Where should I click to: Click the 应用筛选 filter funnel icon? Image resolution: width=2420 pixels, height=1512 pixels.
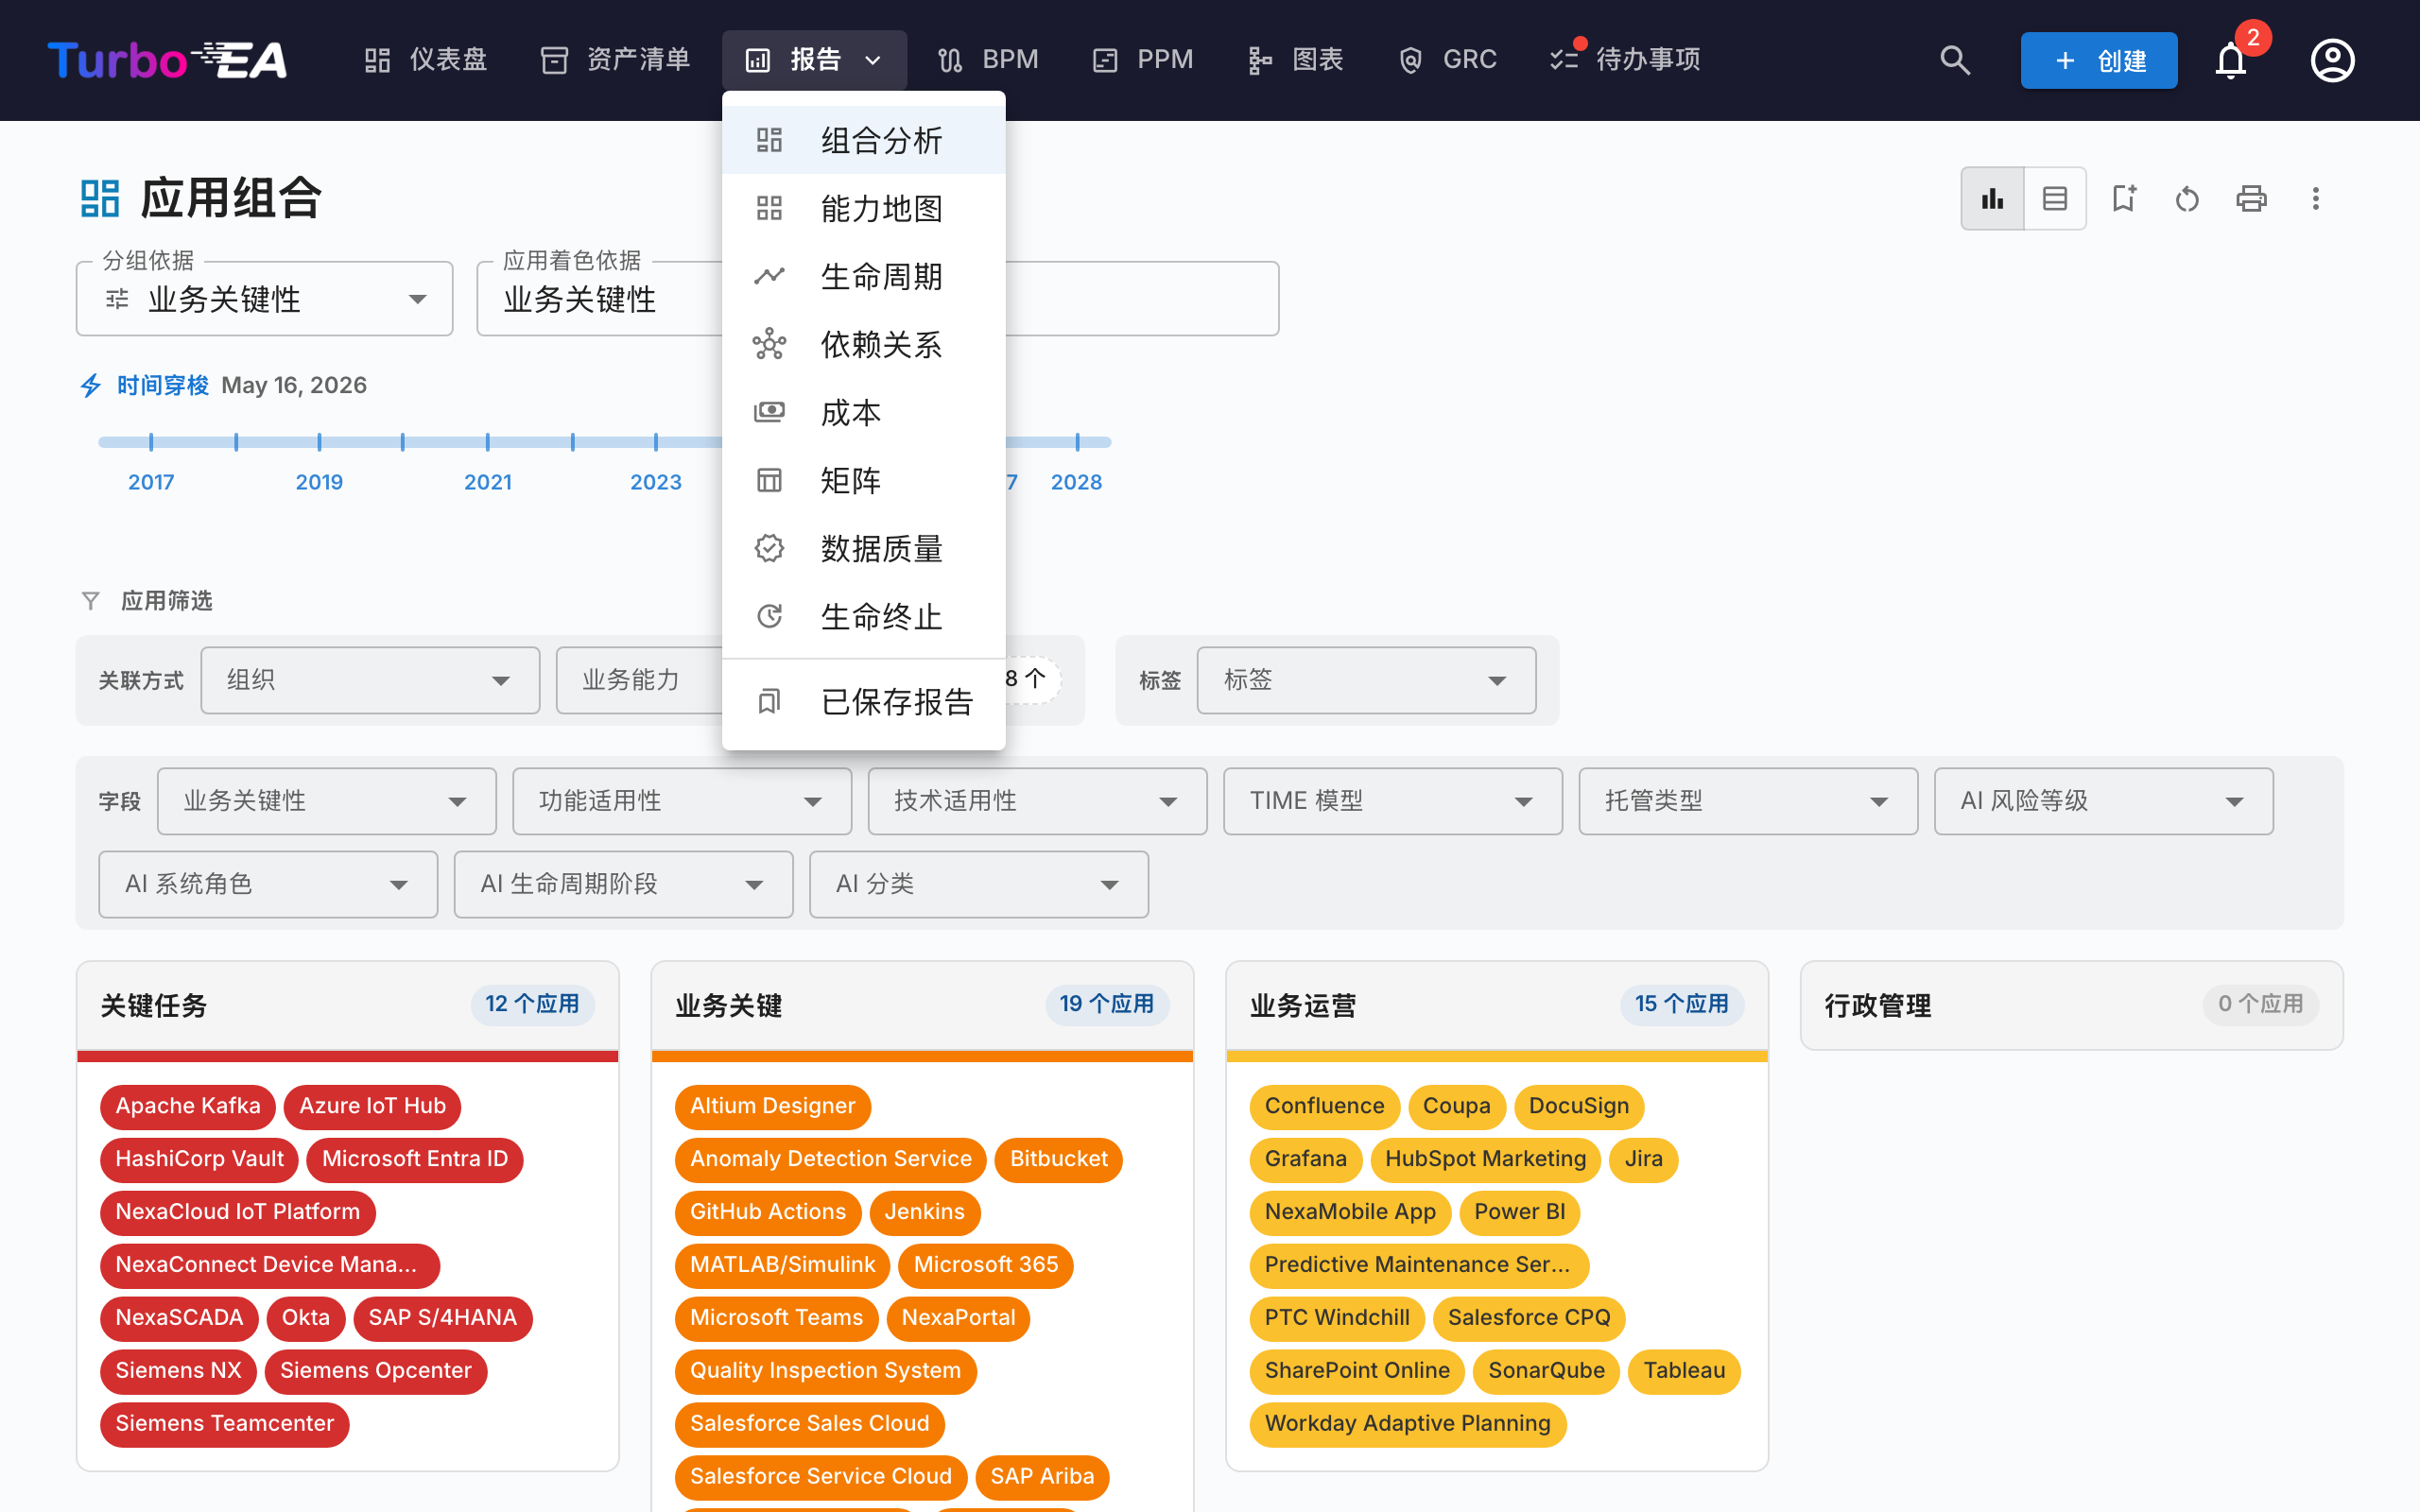click(x=91, y=600)
